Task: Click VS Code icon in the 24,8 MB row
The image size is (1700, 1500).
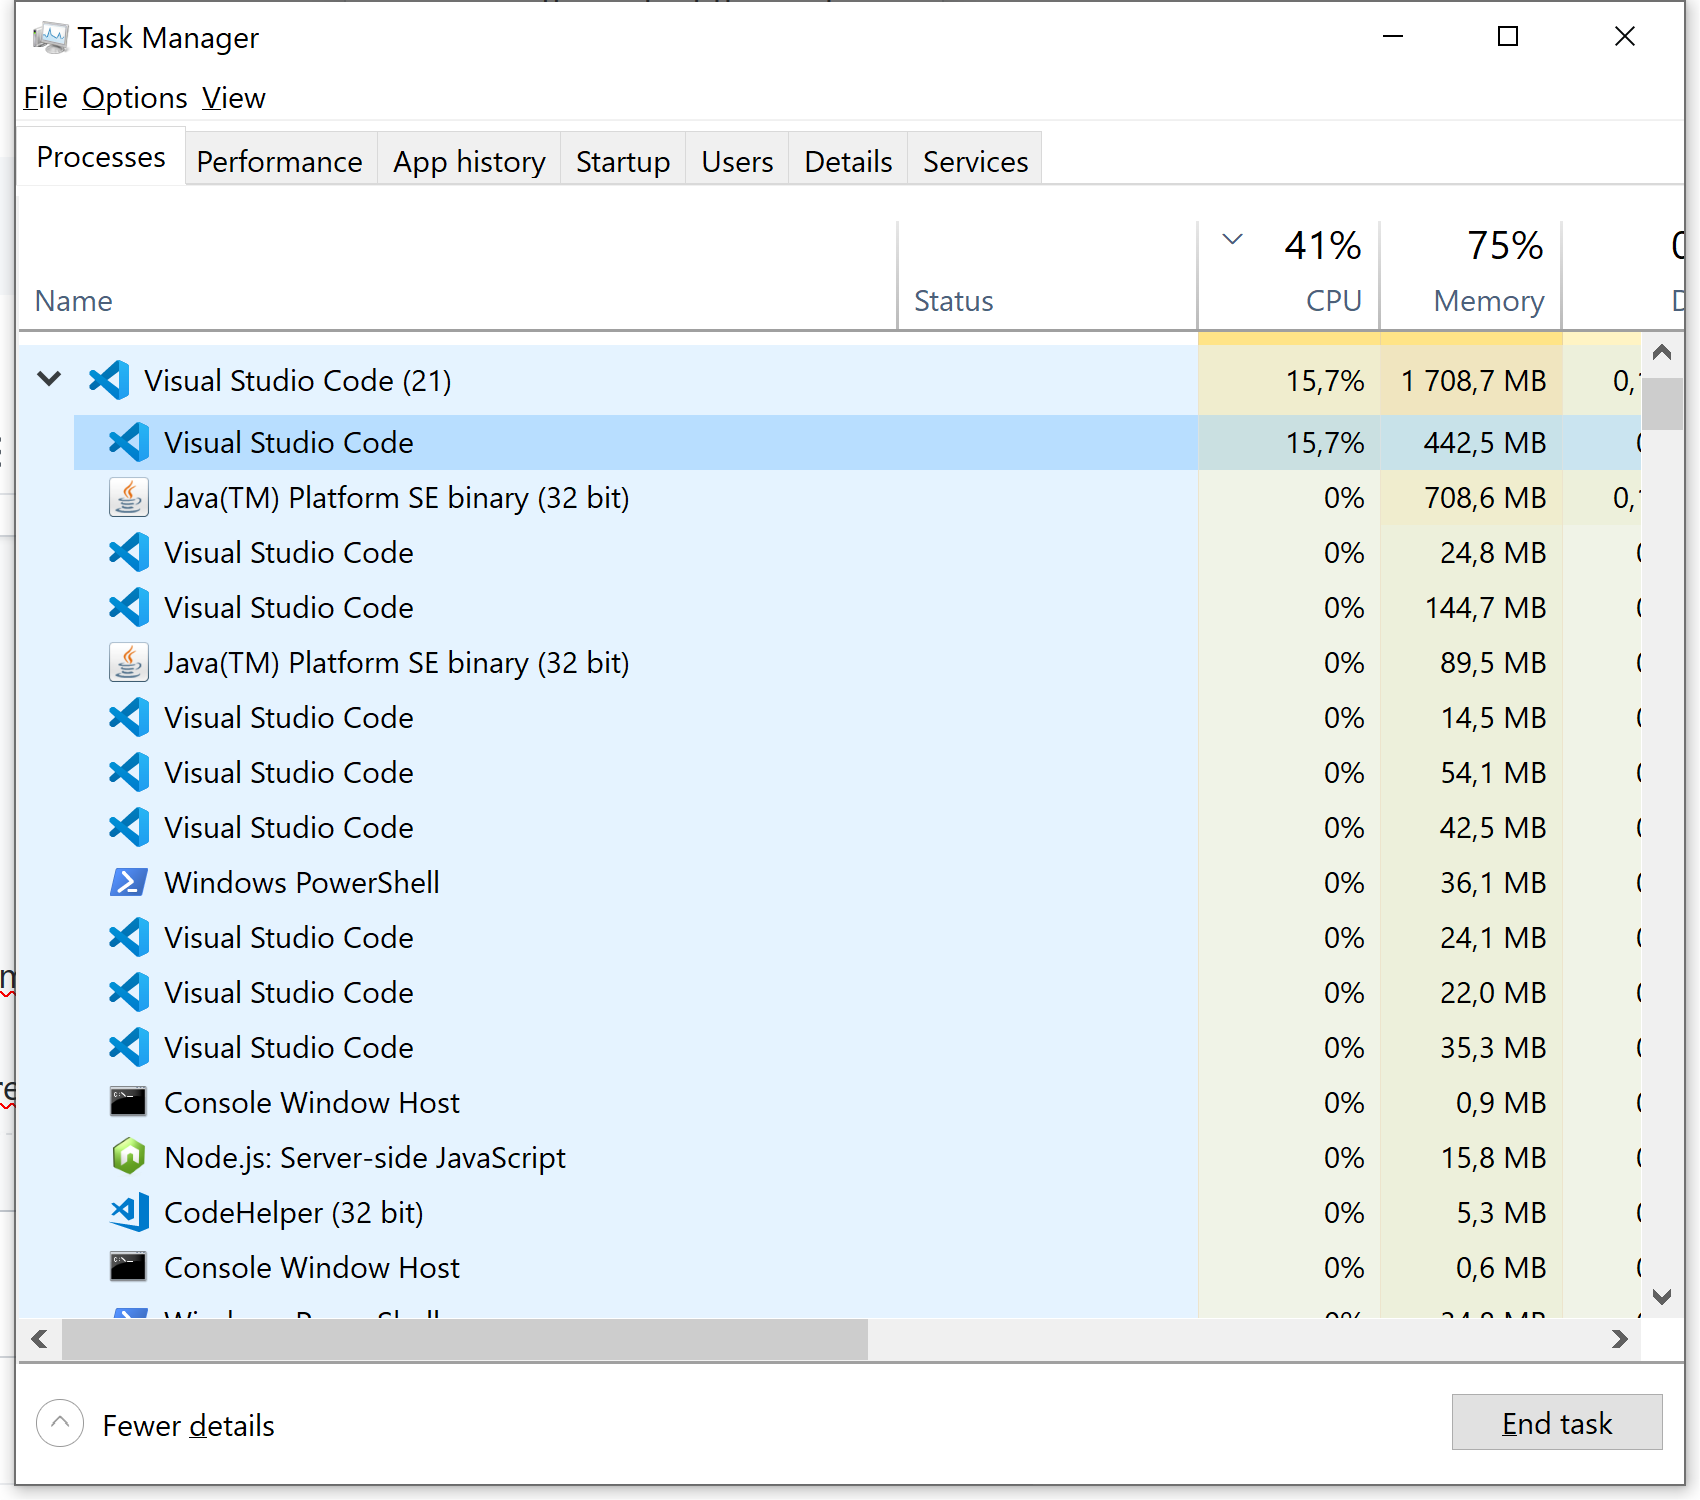Action: (x=129, y=553)
